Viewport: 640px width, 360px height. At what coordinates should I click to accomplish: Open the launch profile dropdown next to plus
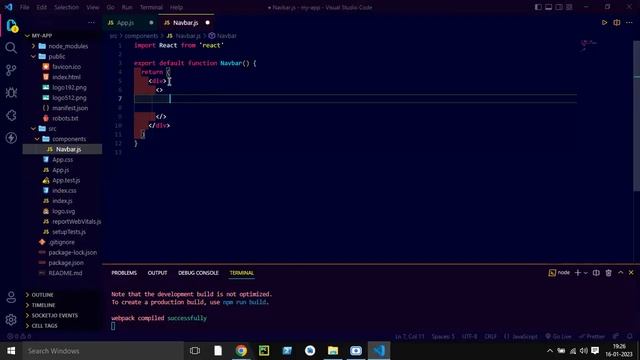(586, 273)
